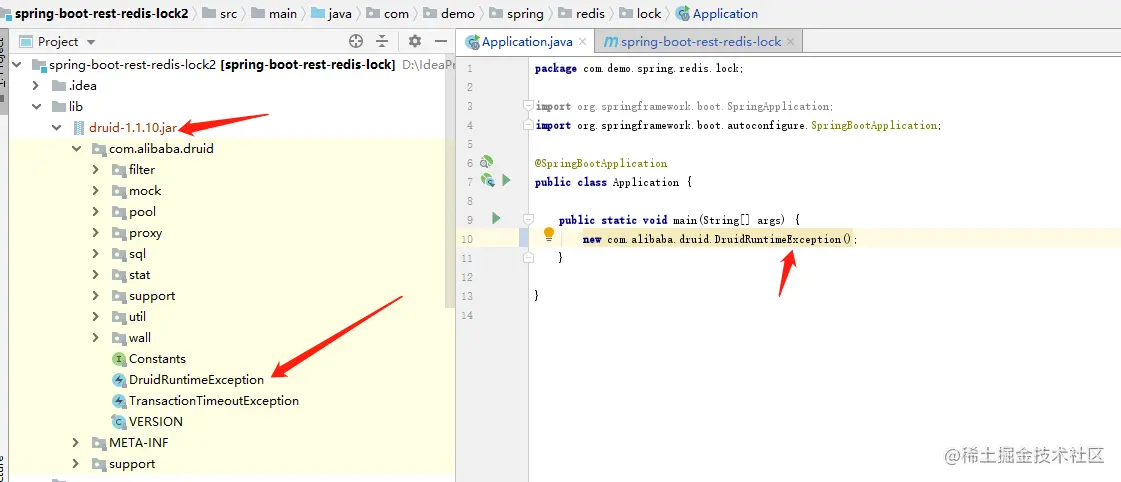Click the run gutter icon on line 7

click(x=506, y=180)
